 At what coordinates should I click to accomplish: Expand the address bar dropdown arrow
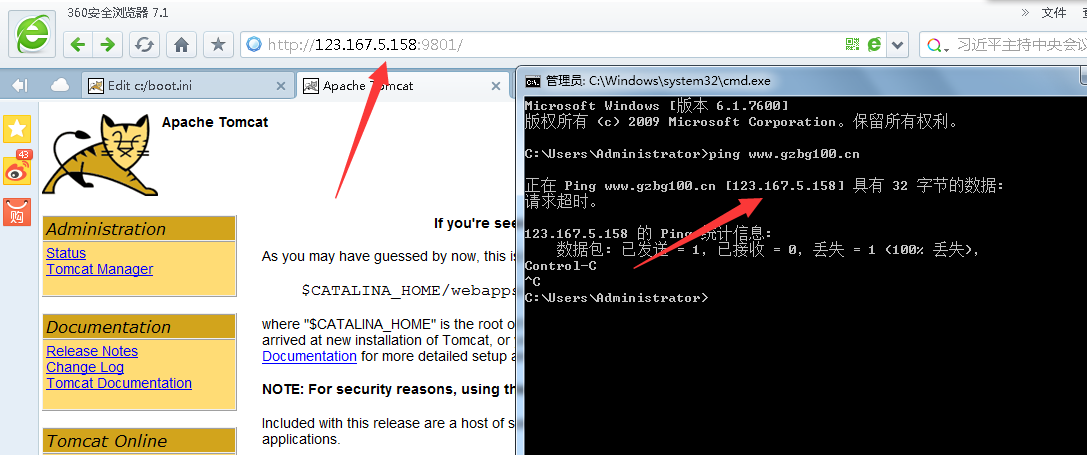point(898,45)
